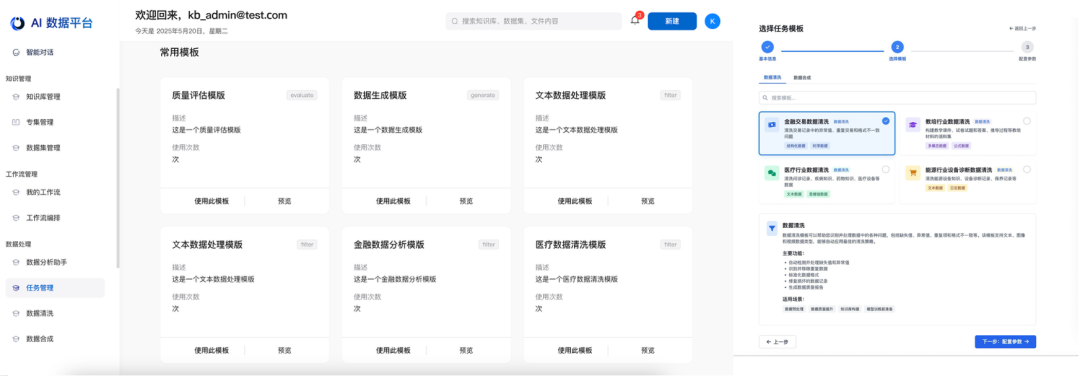1080x376 pixels.
Task: Go to step 1 基本信息 in the stepper
Action: coord(767,48)
